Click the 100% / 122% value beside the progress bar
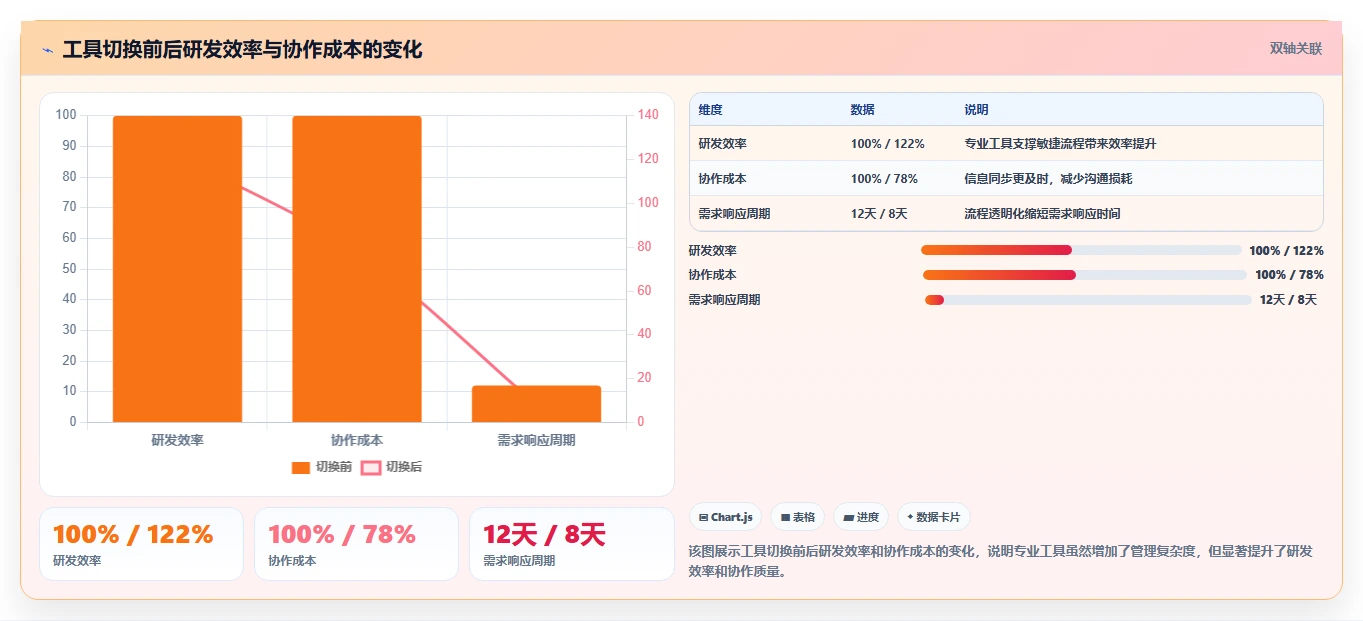This screenshot has width=1363, height=621. pos(1286,251)
